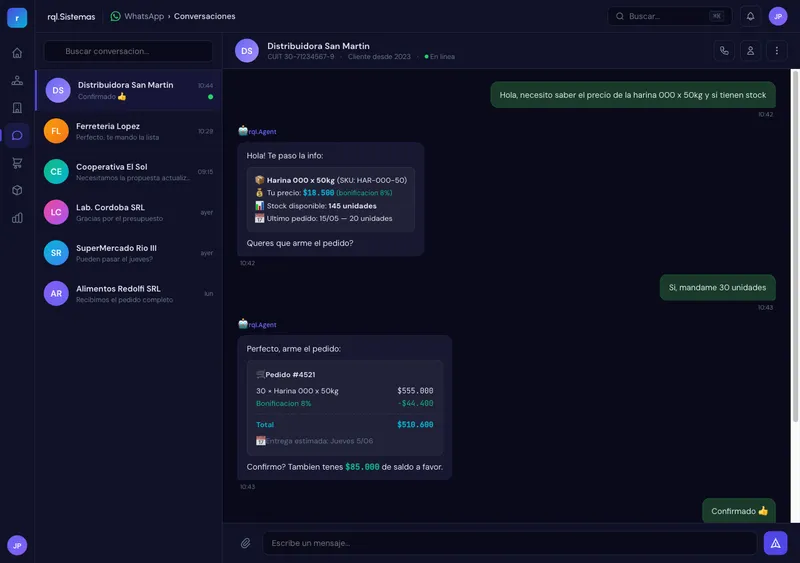The width and height of the screenshot is (800, 563).
Task: Click the 'Si, mandame 30 unidades' message
Action: (717, 287)
